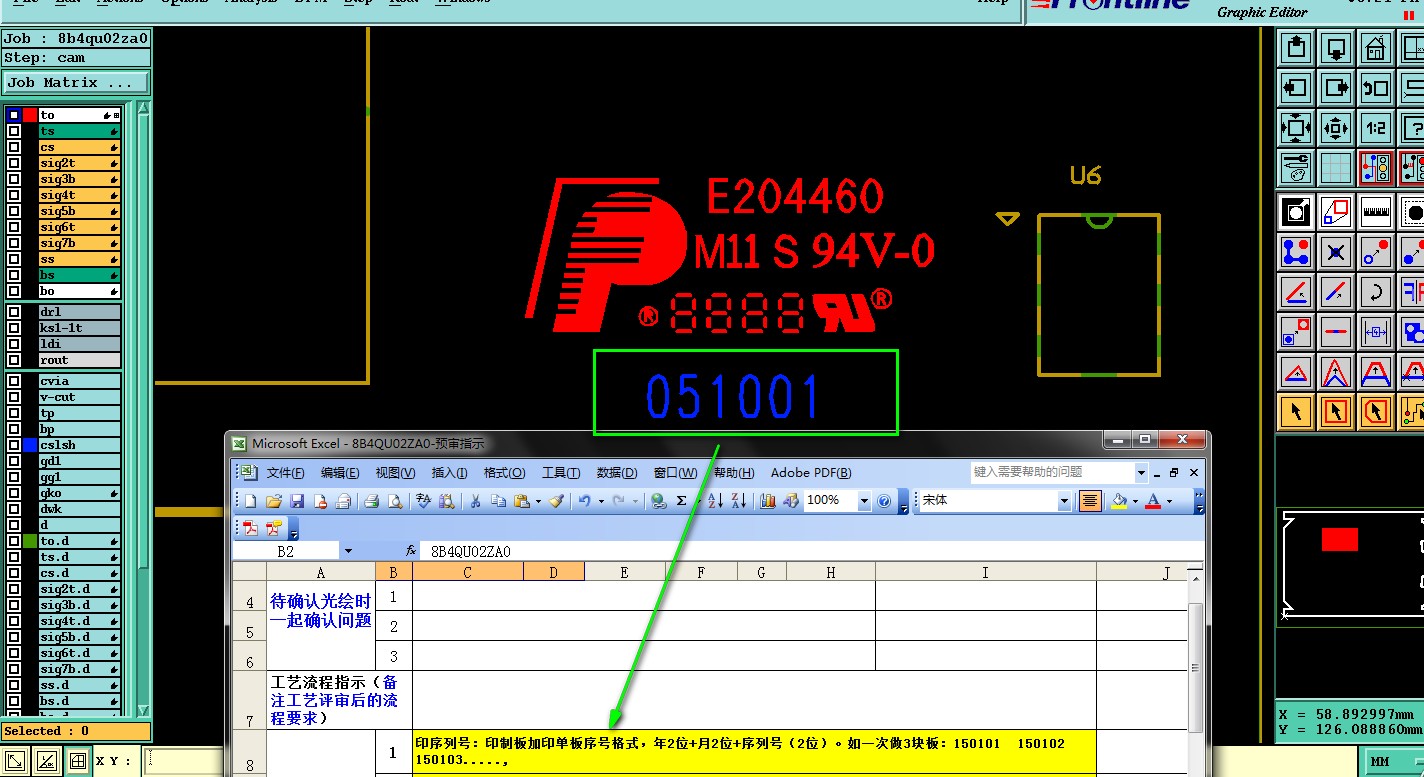1424x777 pixels.
Task: Toggle the checkbox for layer ts
Action: 14,131
